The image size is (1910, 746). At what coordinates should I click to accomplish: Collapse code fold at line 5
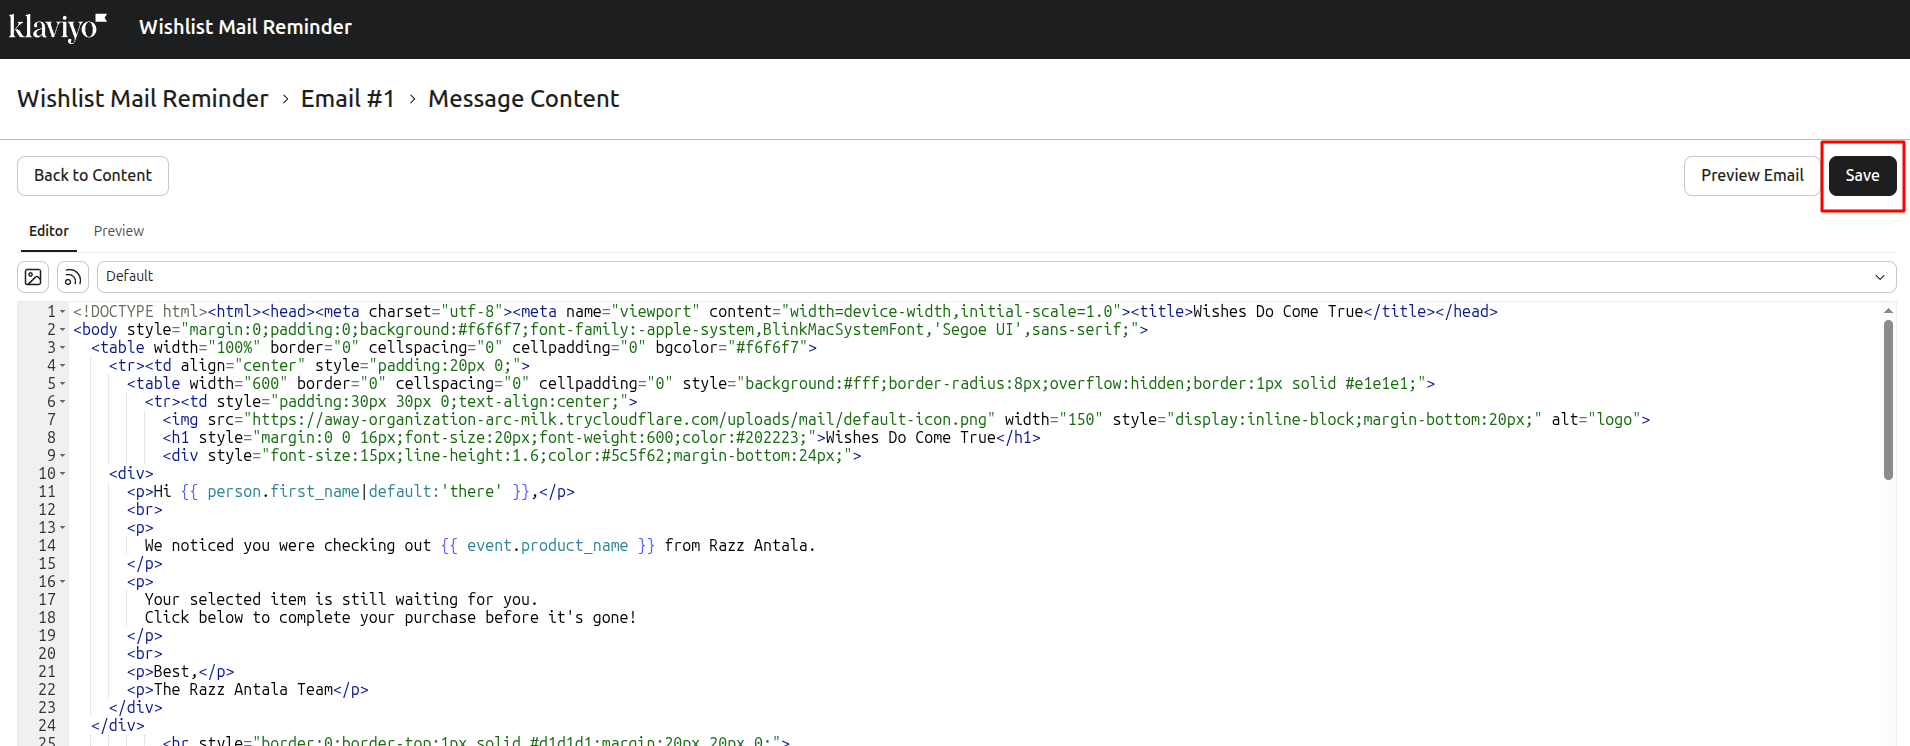point(63,384)
